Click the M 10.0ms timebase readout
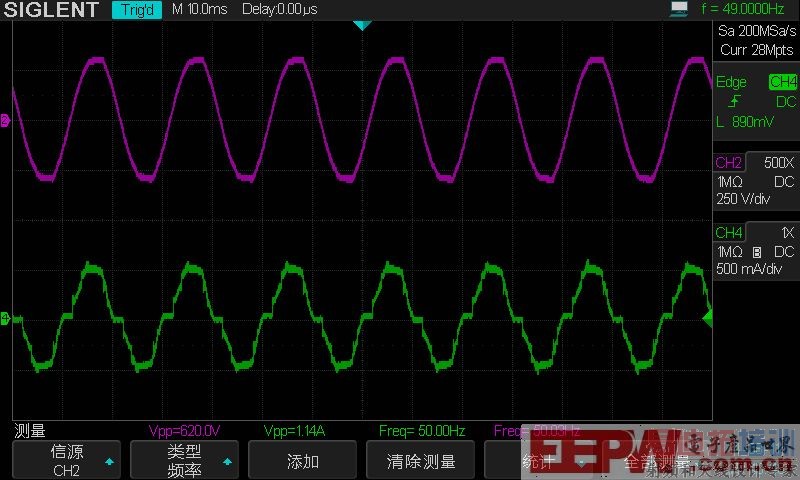 pyautogui.click(x=199, y=9)
